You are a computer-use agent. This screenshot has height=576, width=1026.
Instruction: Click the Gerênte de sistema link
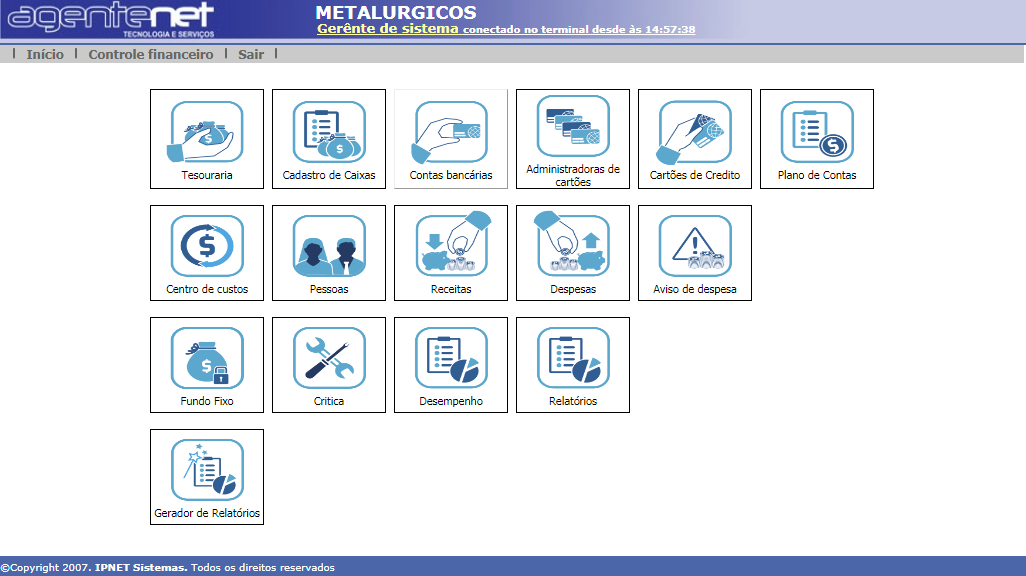[387, 28]
